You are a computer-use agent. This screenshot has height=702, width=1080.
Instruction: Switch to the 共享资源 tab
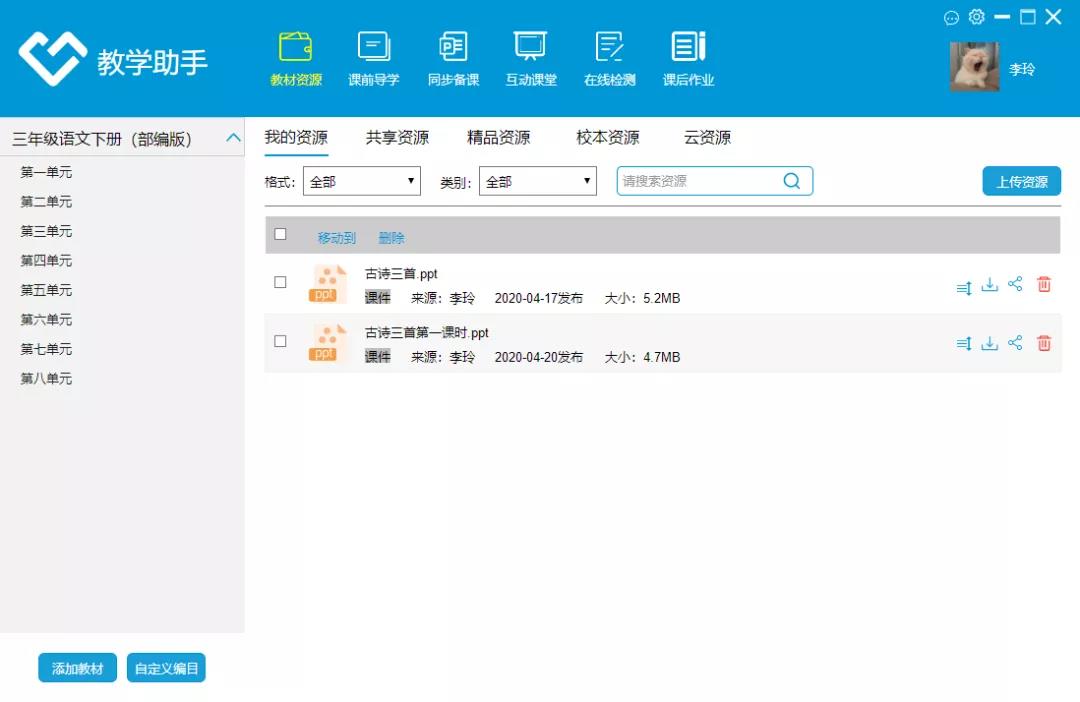397,138
